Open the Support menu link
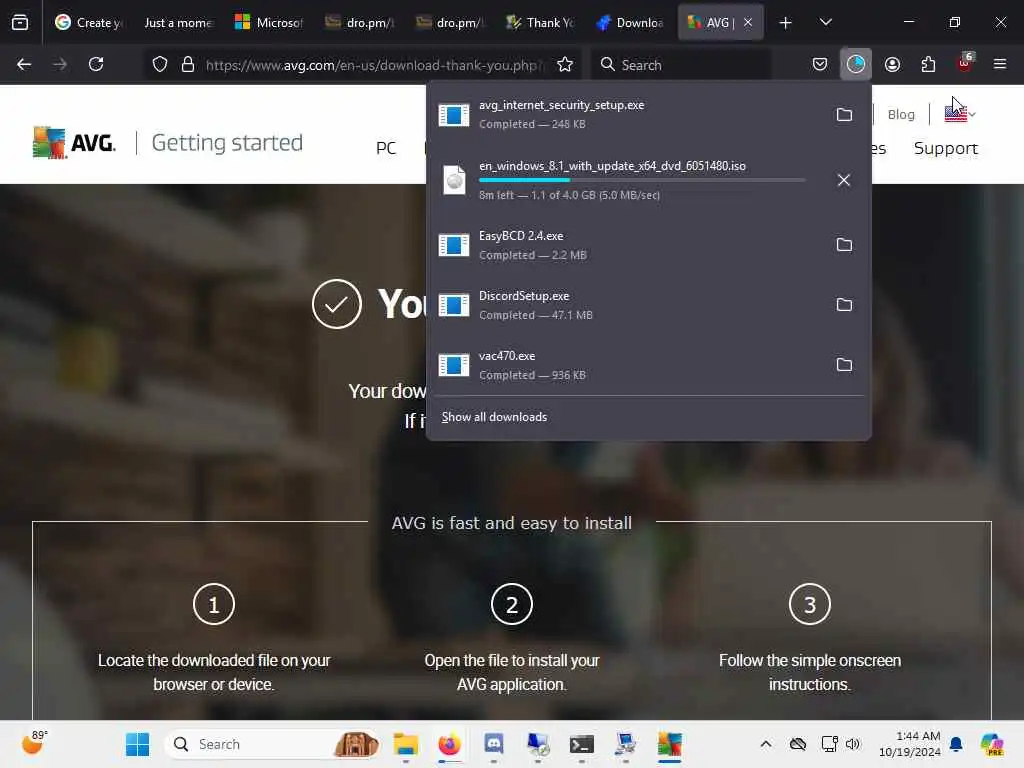 (946, 148)
